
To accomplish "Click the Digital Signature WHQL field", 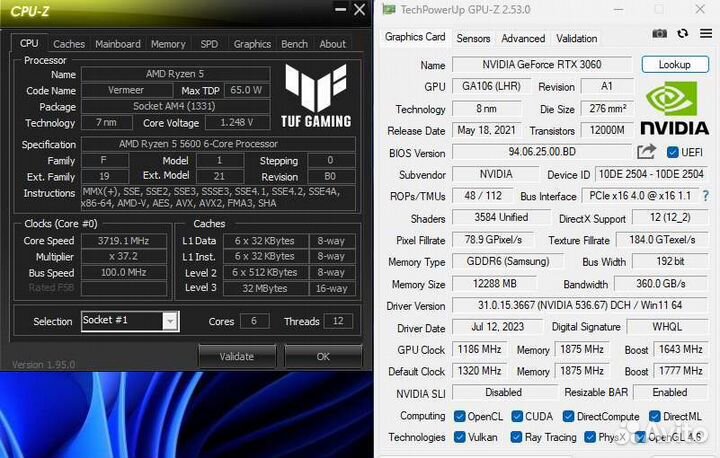I will (x=667, y=327).
